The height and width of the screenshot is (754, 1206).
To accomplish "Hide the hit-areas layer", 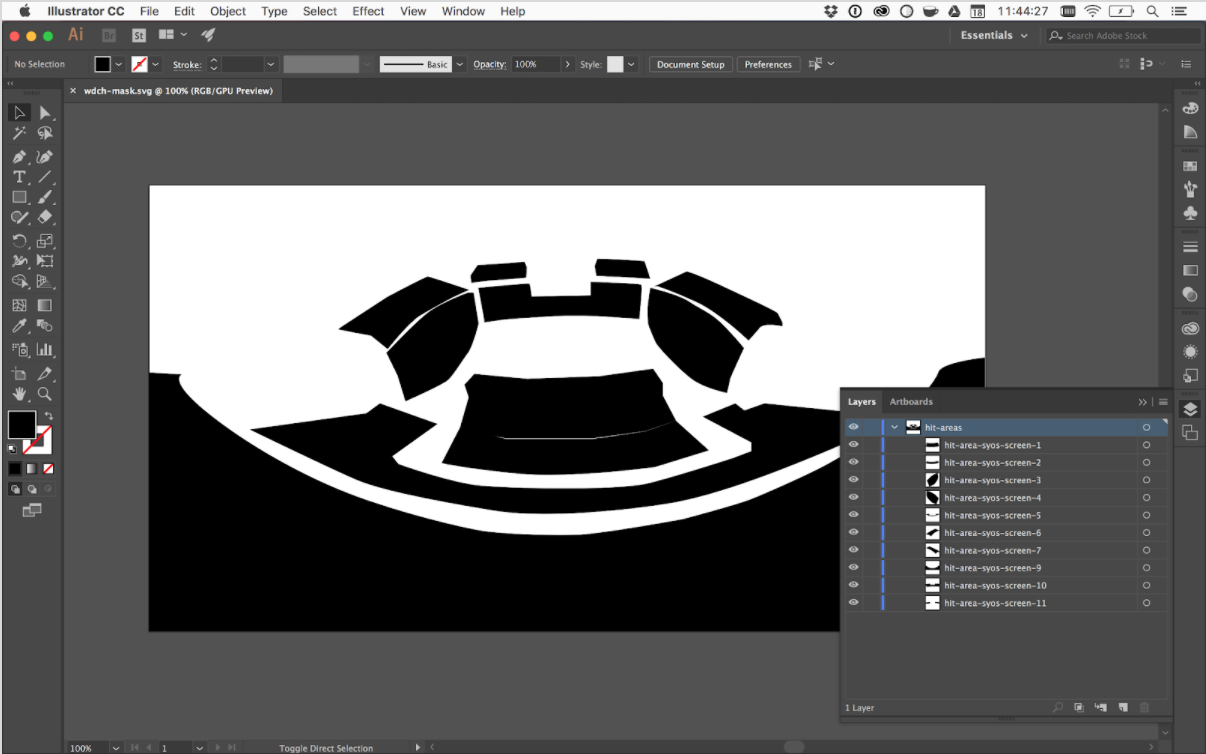I will [x=853, y=427].
